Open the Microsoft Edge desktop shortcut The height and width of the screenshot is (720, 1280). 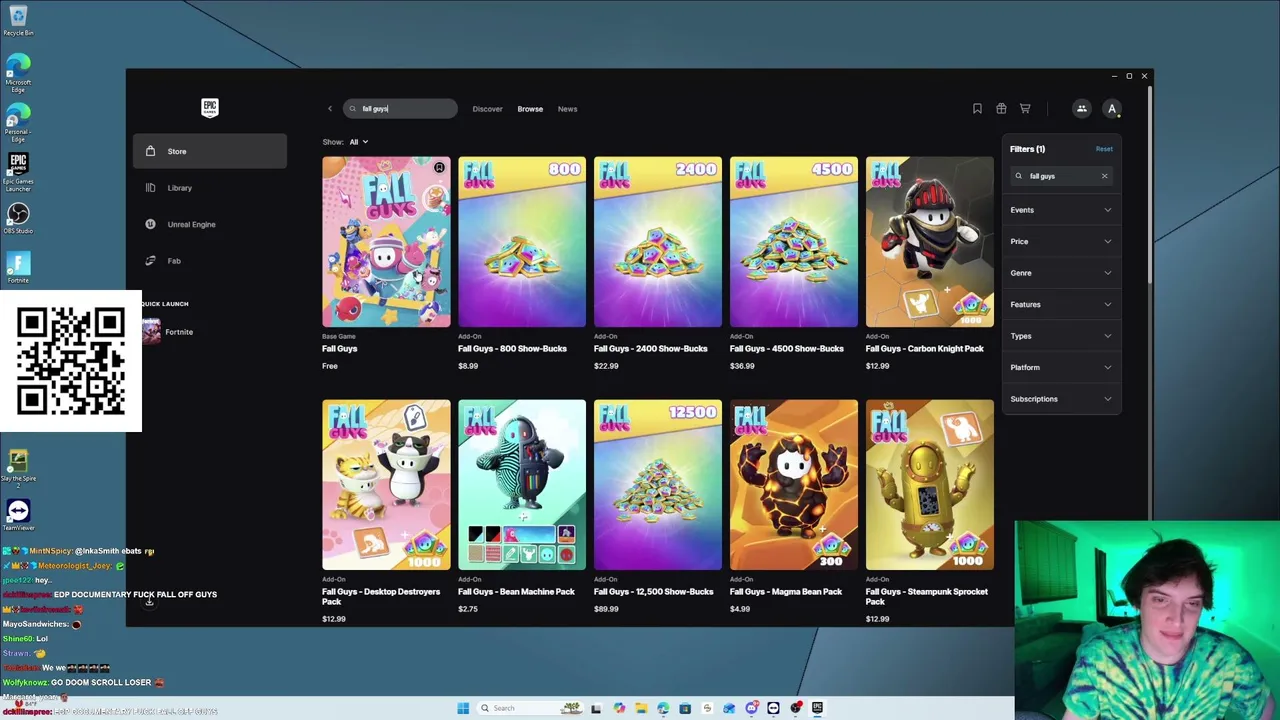[18, 74]
